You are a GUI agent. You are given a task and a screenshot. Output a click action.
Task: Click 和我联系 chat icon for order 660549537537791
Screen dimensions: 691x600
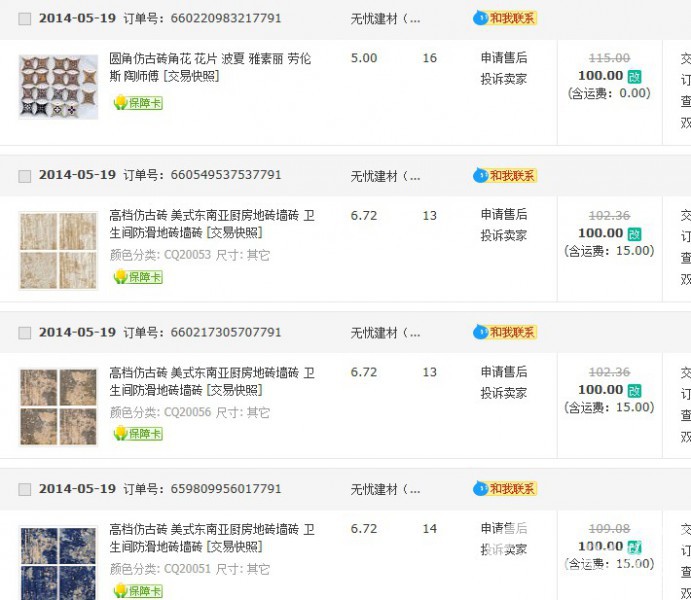505,175
